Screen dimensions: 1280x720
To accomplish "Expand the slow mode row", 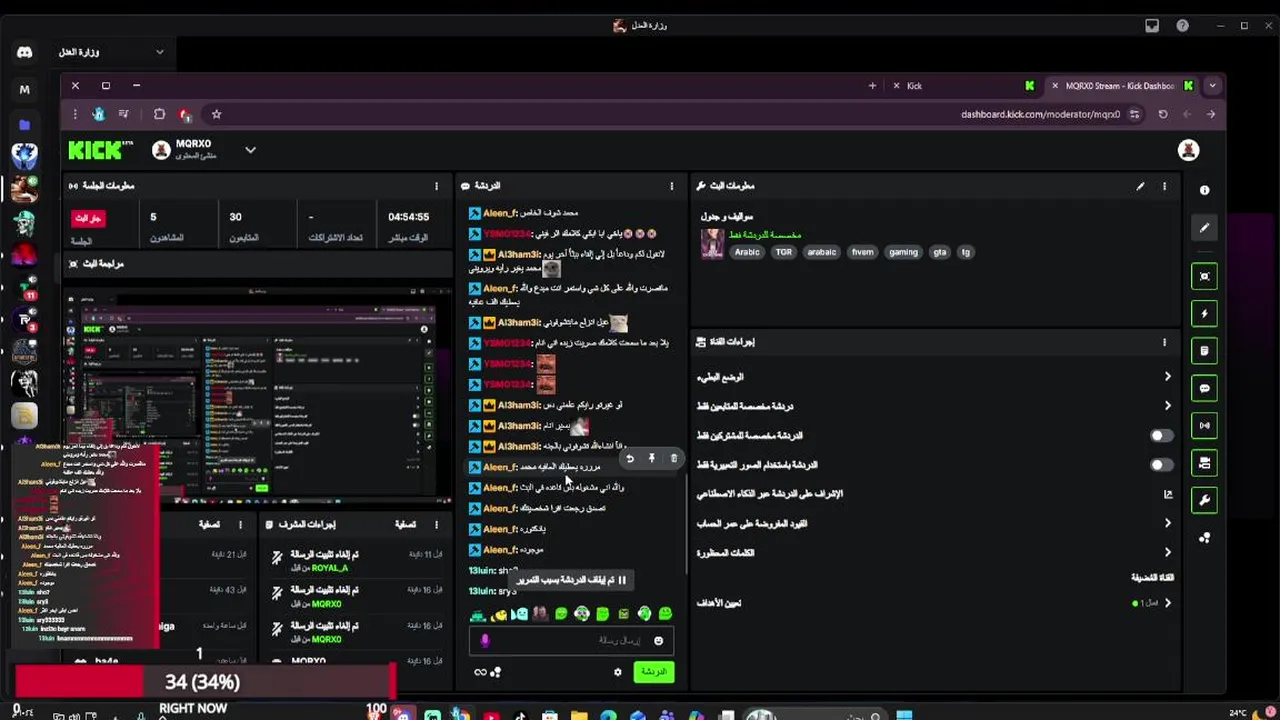I will pyautogui.click(x=935, y=377).
